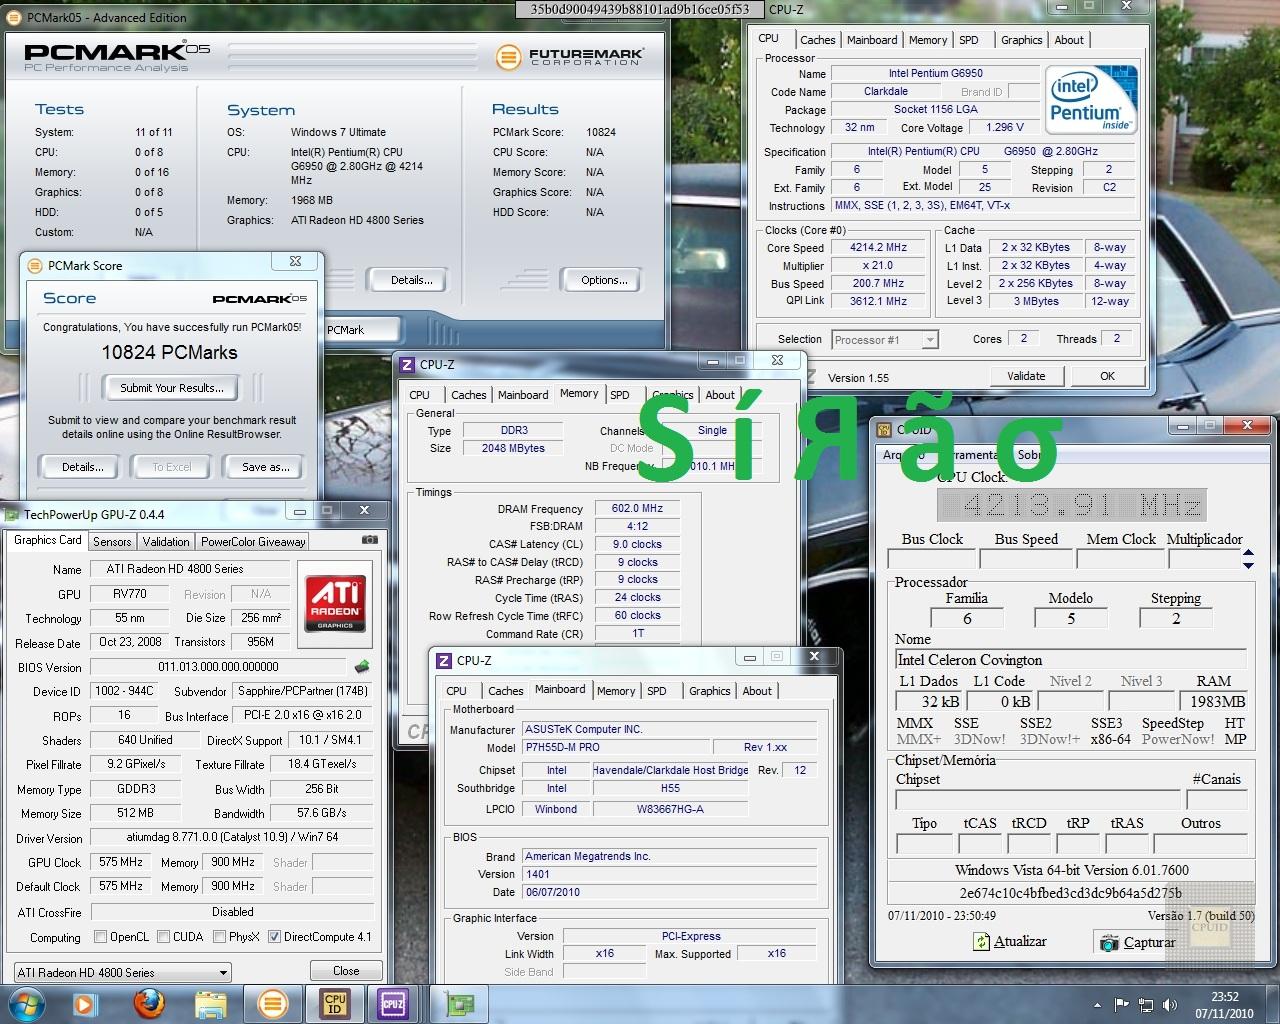Click DRAM Frequency value 602.0 MHz

[x=637, y=508]
